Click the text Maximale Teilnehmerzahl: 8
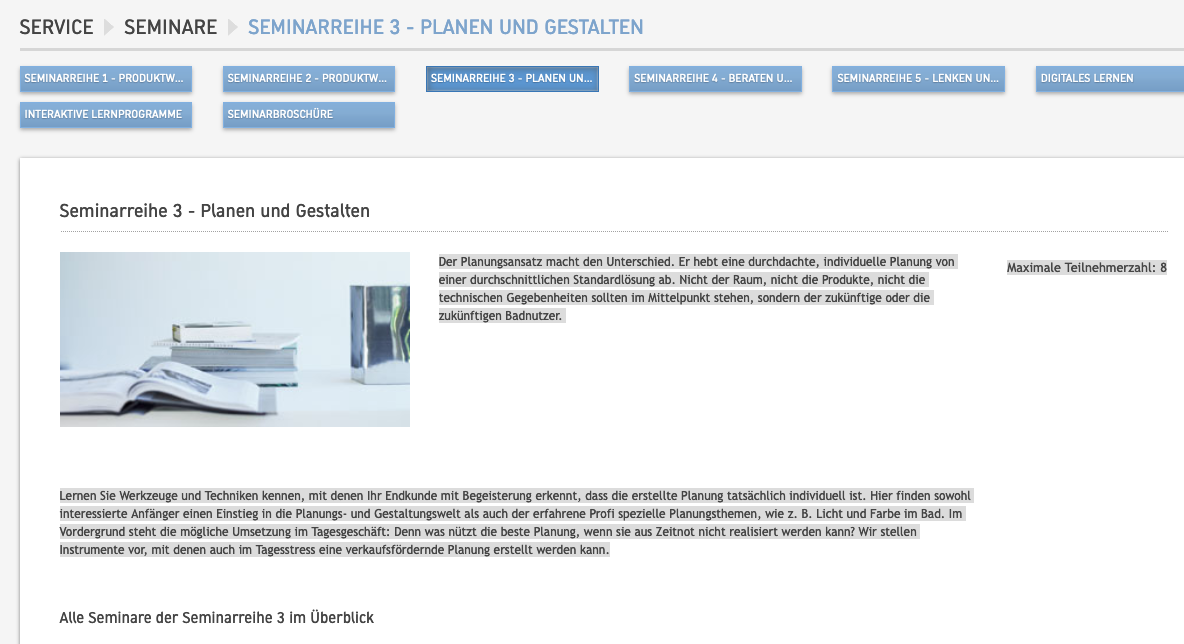This screenshot has width=1184, height=644. tap(1087, 267)
